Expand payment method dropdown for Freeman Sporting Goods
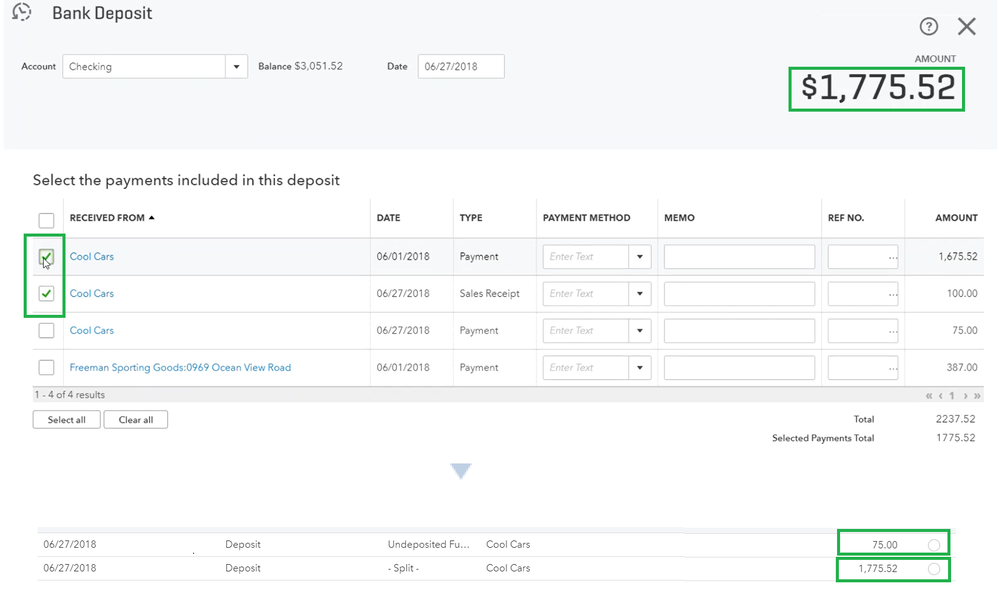The image size is (999, 606). pos(640,368)
